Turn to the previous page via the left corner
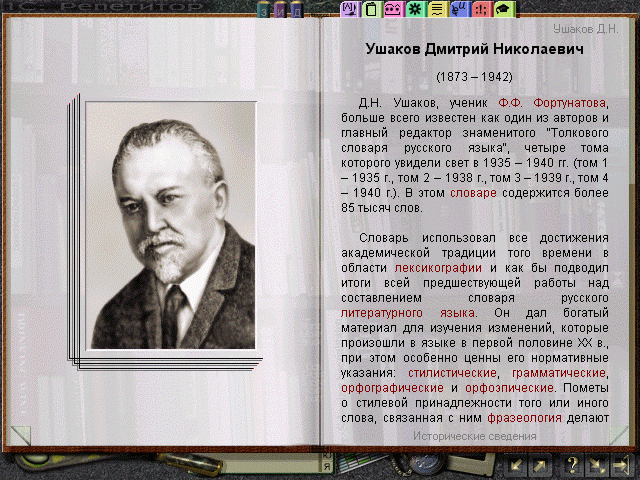Viewport: 640px width, 480px height. coord(20,435)
